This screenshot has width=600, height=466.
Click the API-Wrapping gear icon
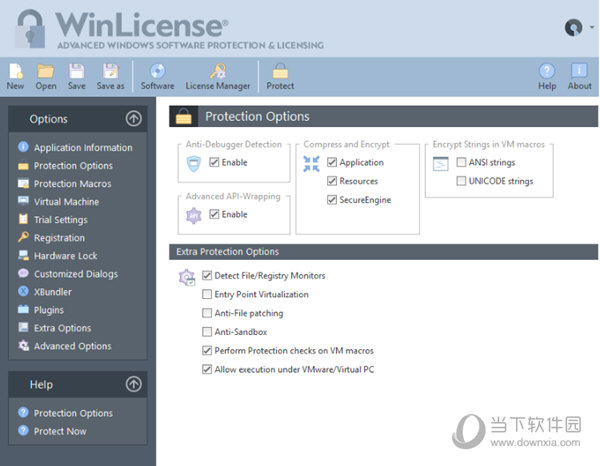point(194,216)
